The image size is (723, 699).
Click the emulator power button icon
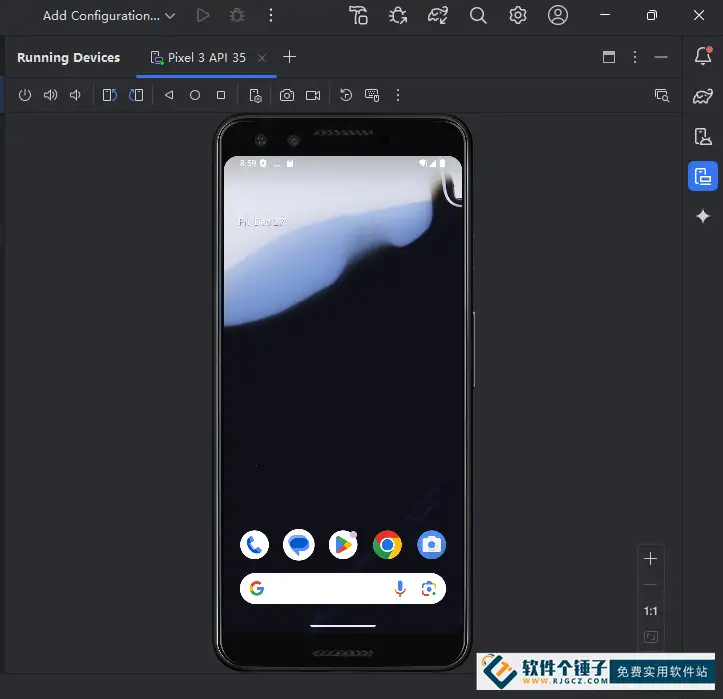pos(25,95)
